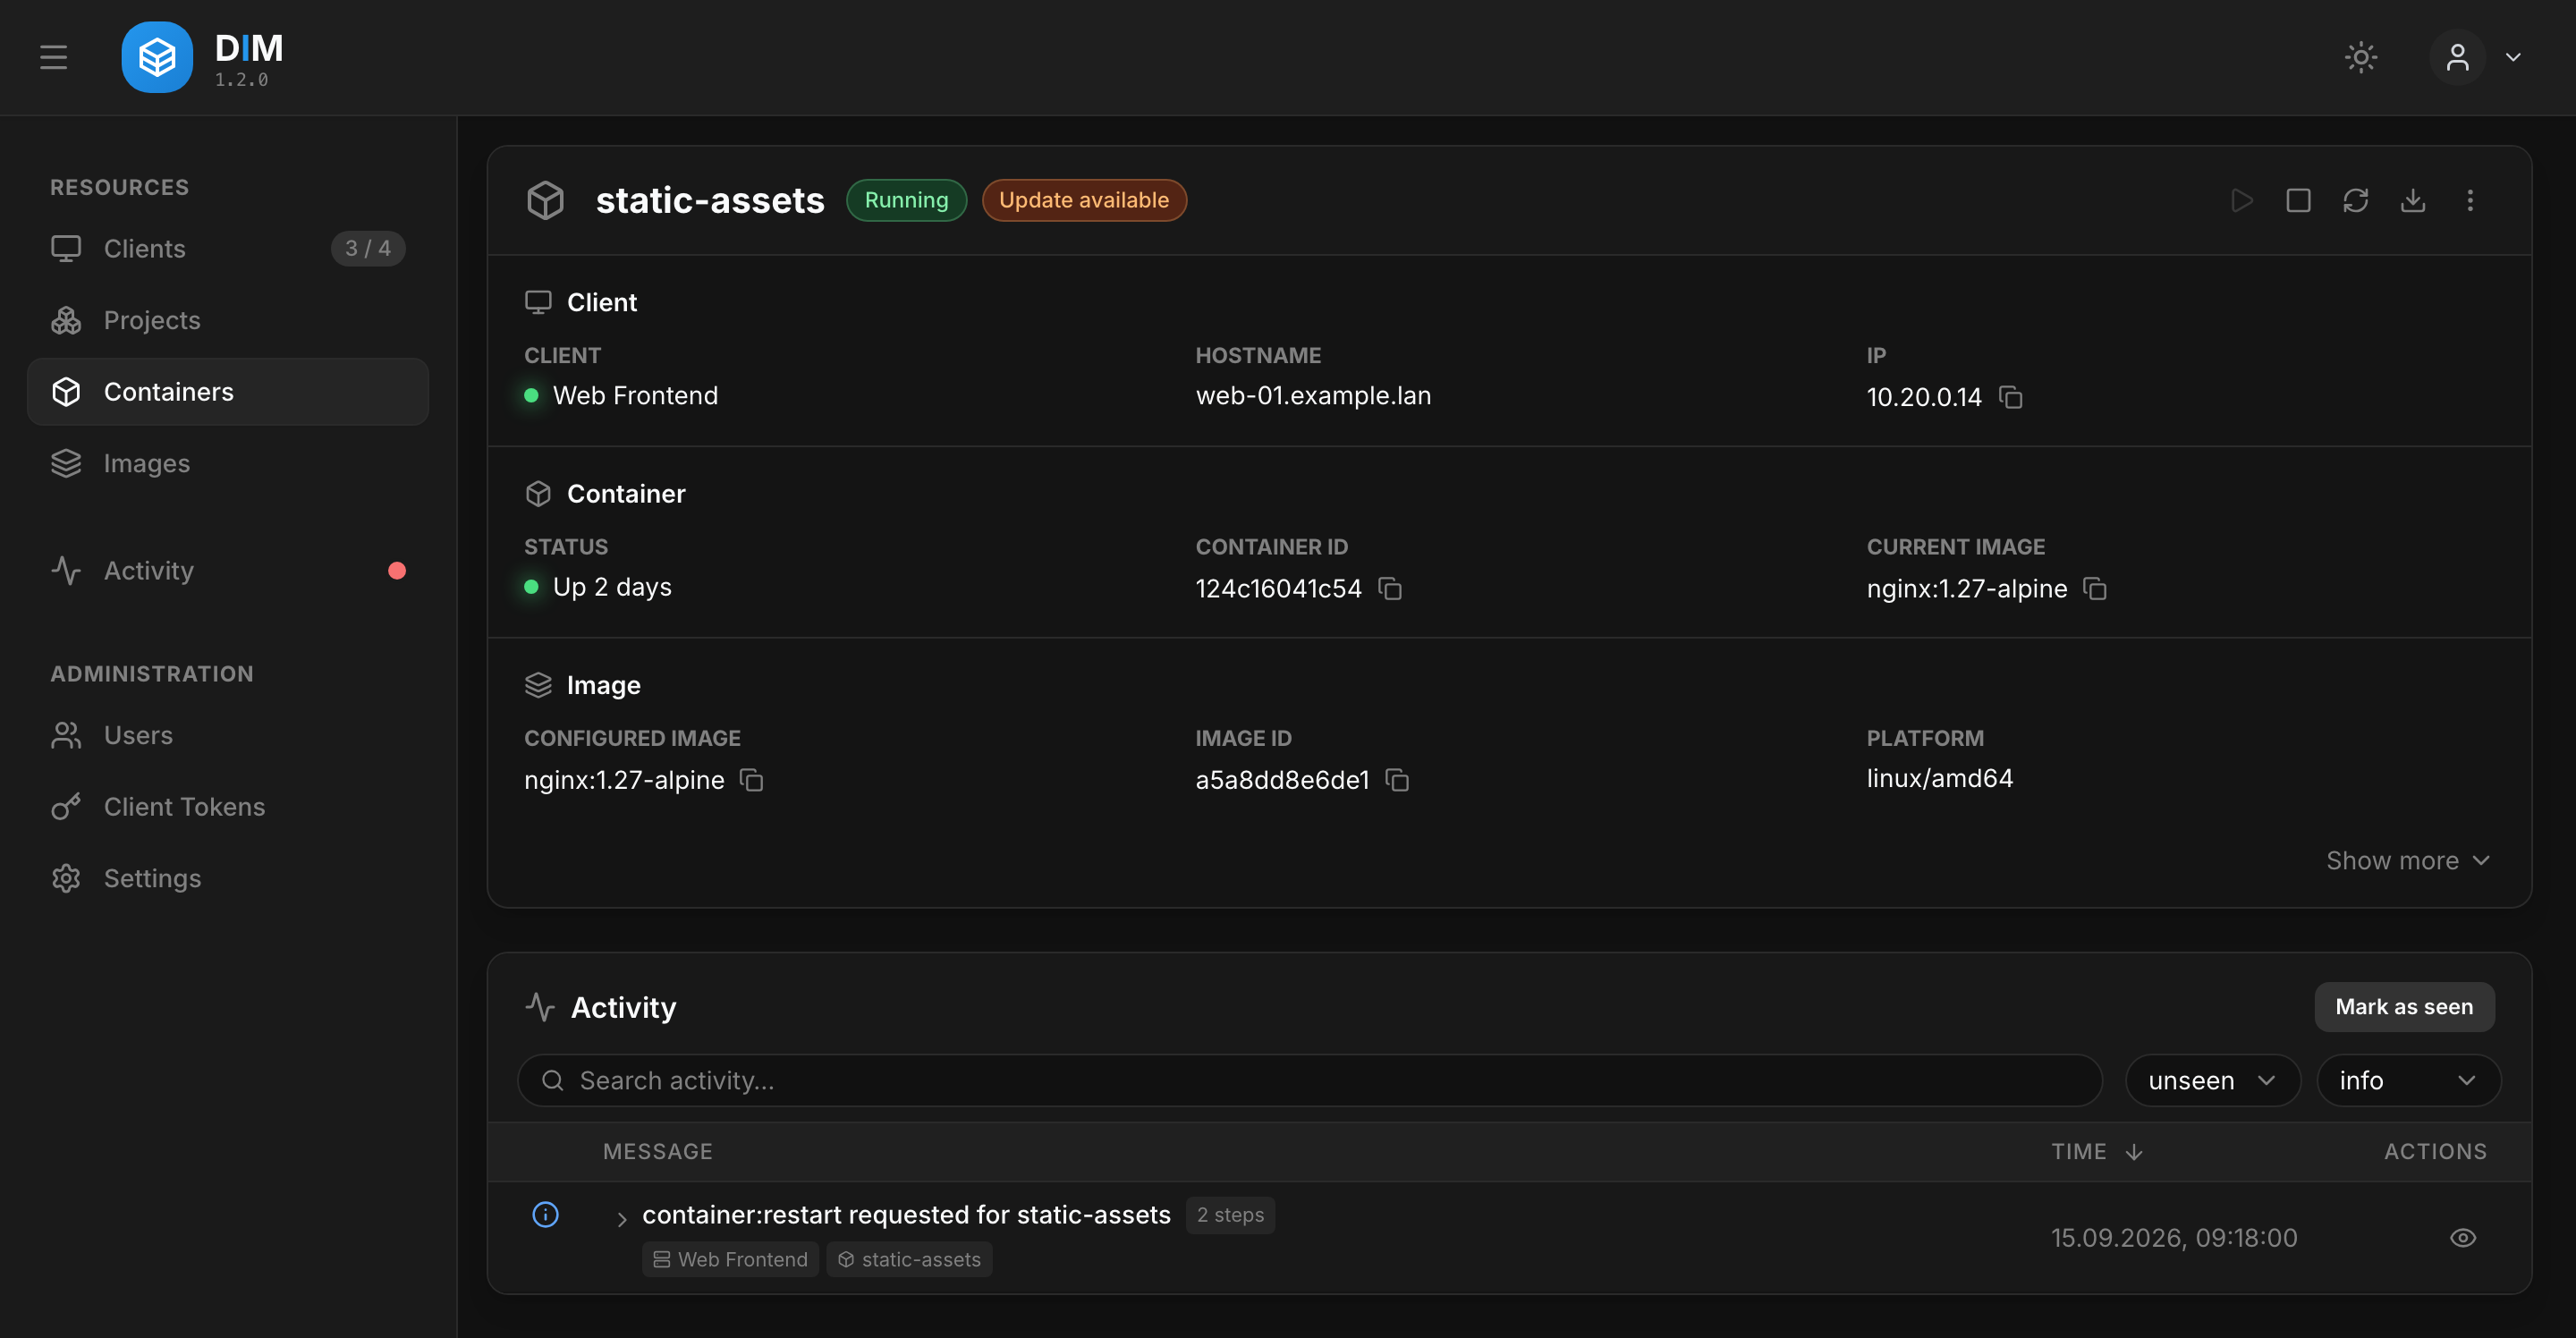The height and width of the screenshot is (1338, 2576).
Task: Go to Clients in sidebar
Action: [x=228, y=248]
